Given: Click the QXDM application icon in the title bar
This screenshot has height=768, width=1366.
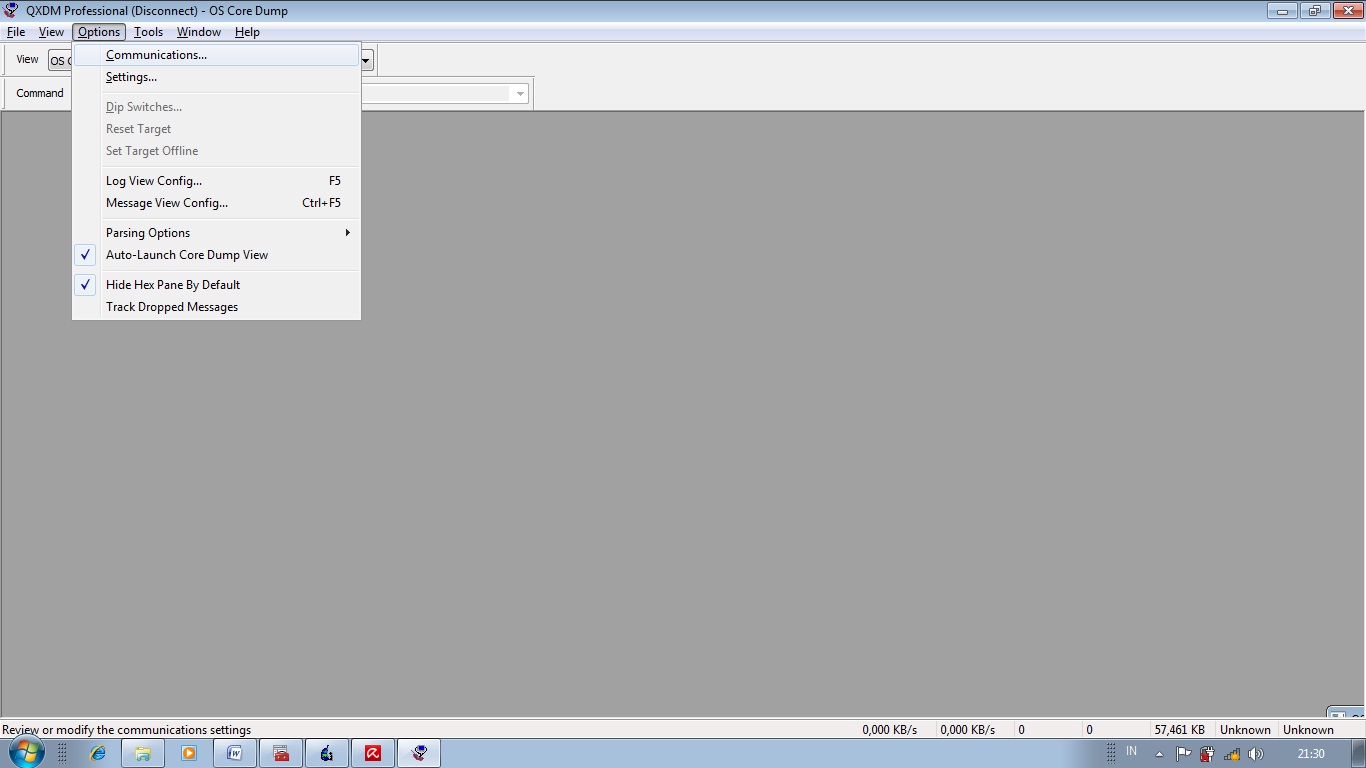Looking at the screenshot, I should (10, 10).
